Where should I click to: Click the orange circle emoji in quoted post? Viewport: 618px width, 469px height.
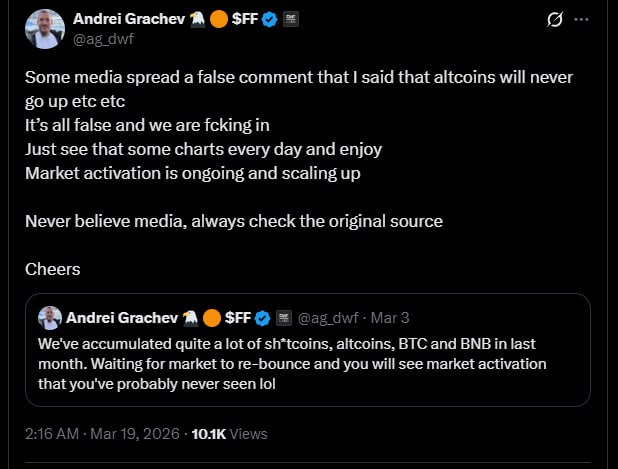pos(212,318)
